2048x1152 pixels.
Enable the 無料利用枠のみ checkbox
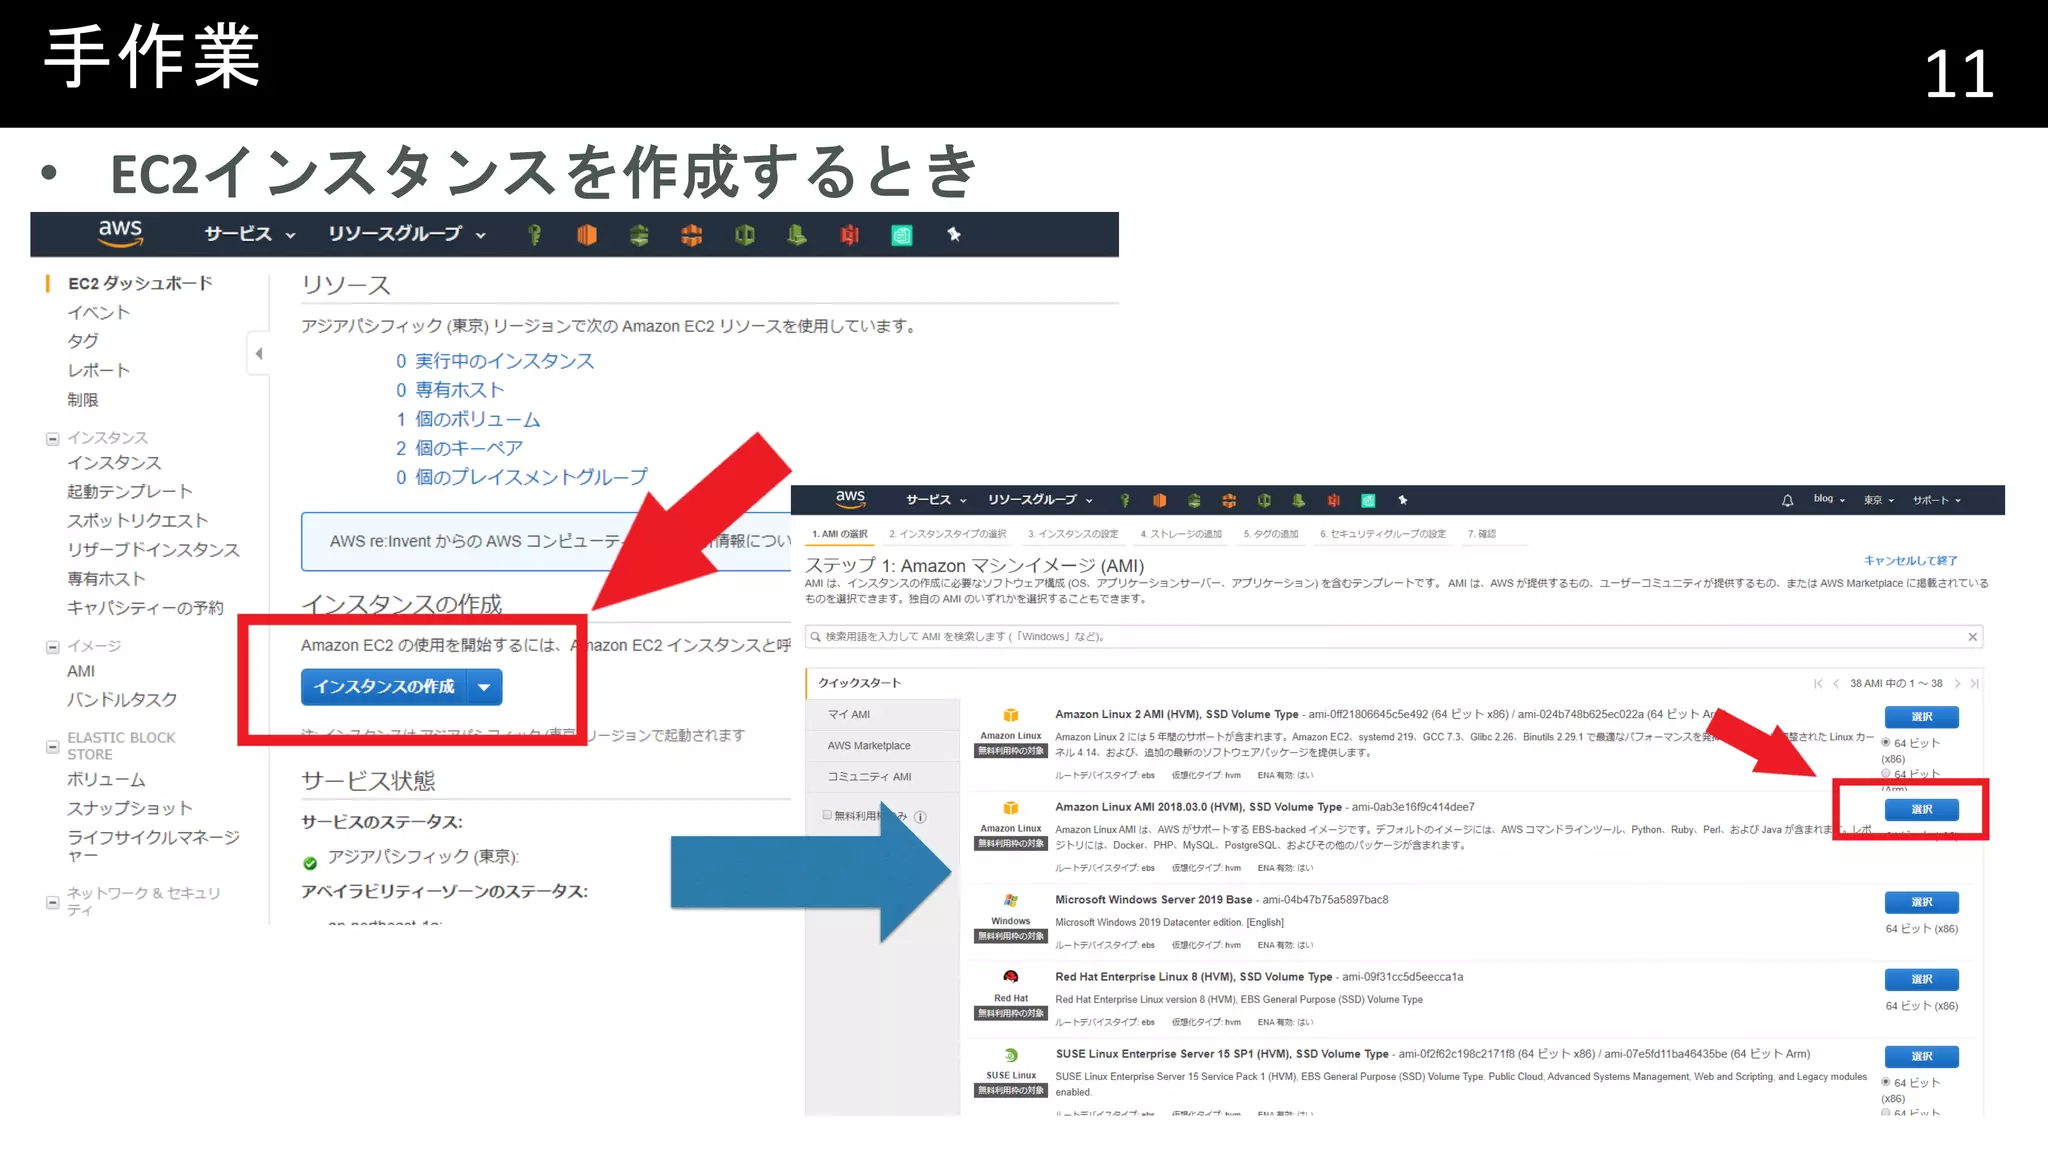click(827, 815)
